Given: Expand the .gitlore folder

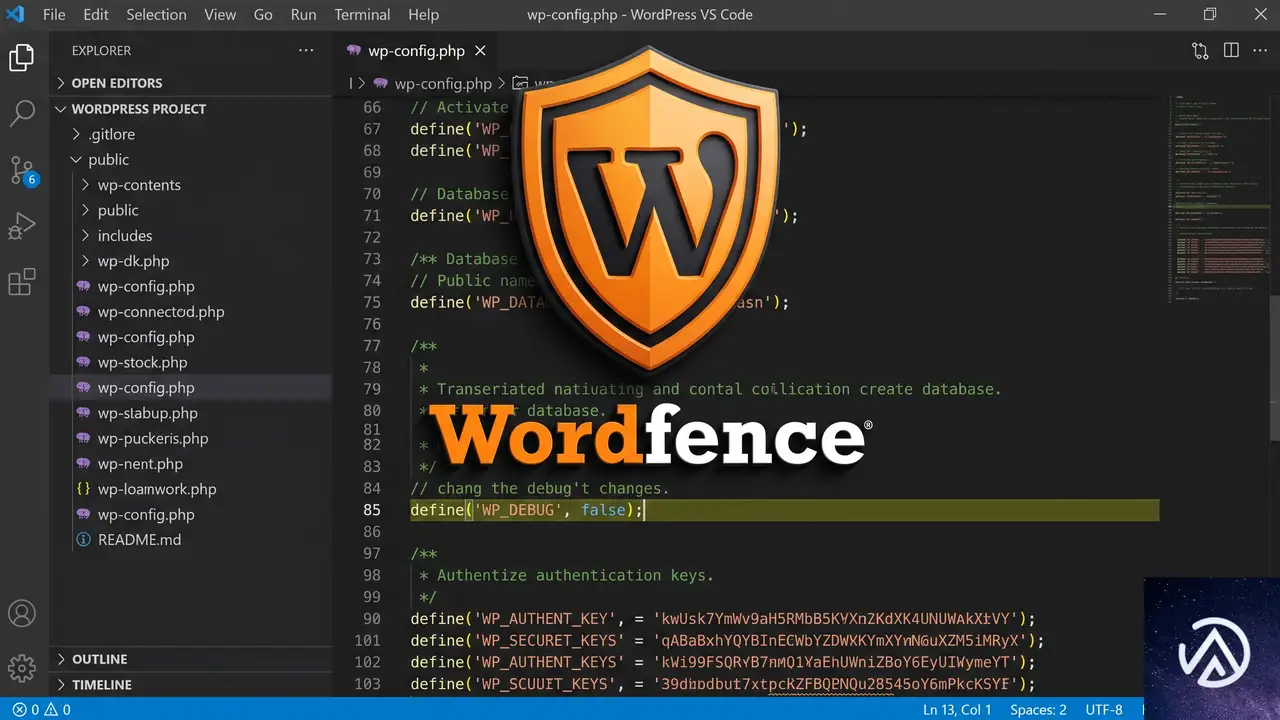Looking at the screenshot, I should [191, 134].
